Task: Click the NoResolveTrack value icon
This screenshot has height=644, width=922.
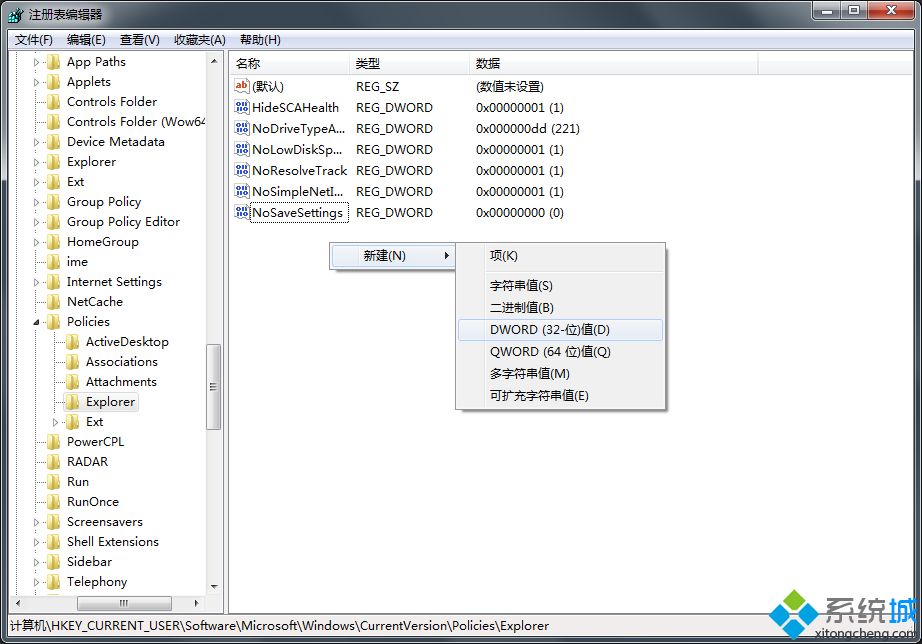Action: pyautogui.click(x=242, y=171)
